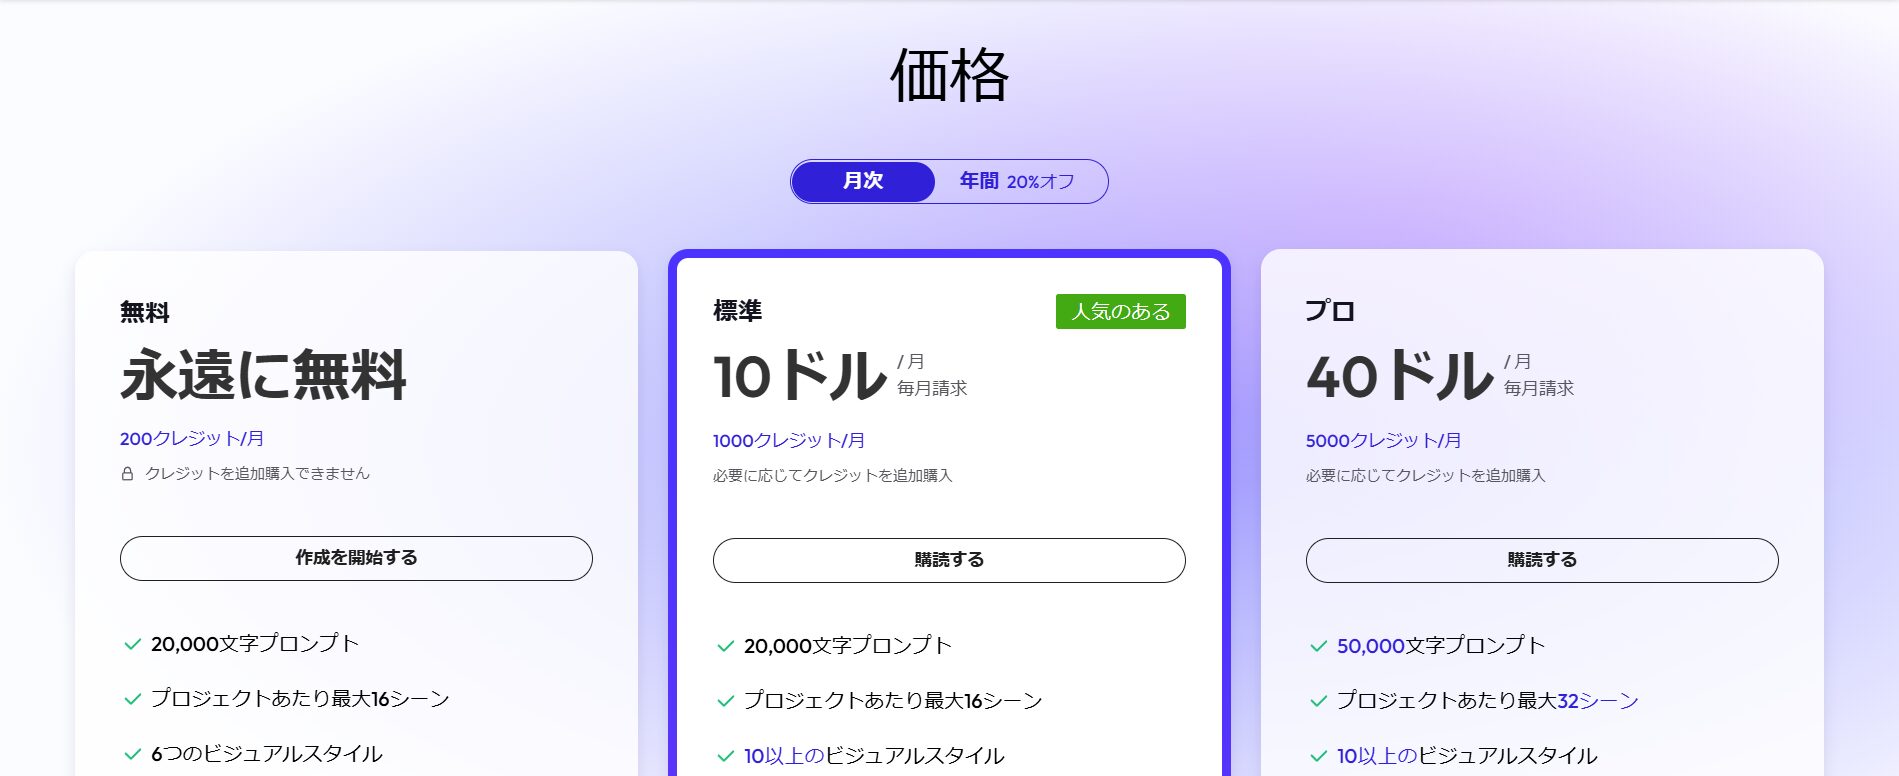Click checkmark beside 標準 plan 10以上のビジュアルスタイル
This screenshot has width=1899, height=776.
click(725, 756)
